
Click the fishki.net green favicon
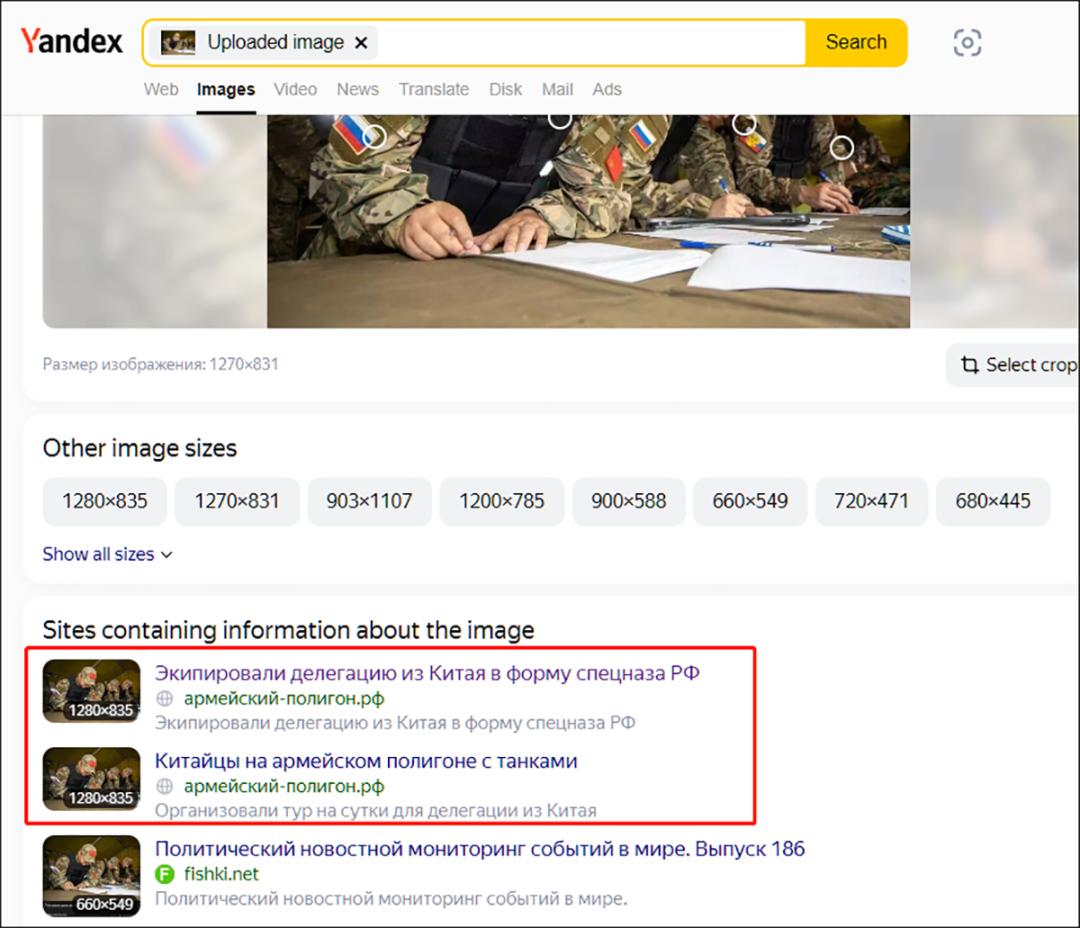165,874
